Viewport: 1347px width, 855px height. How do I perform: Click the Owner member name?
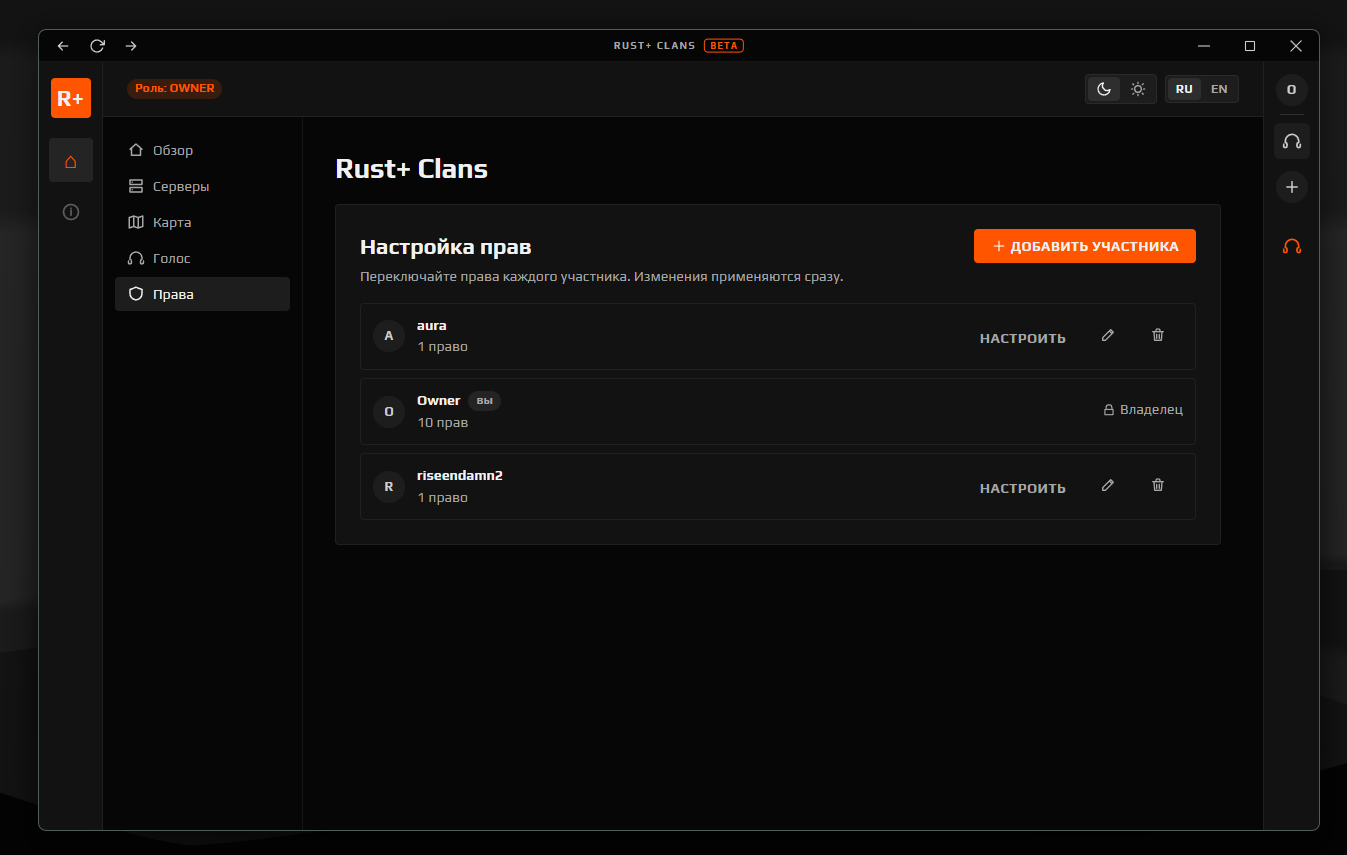coord(439,400)
